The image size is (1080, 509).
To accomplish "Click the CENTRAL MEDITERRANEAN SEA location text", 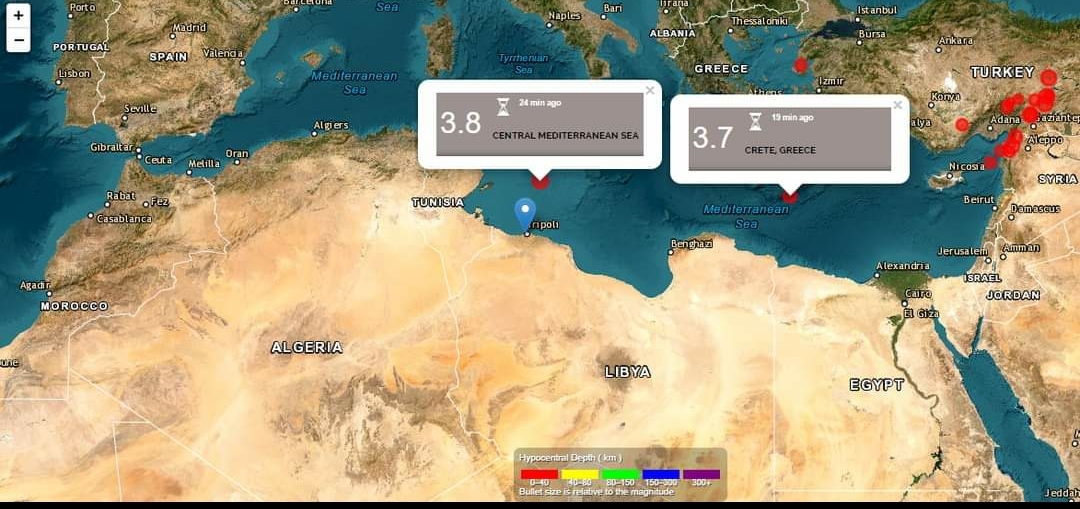I will coord(565,135).
